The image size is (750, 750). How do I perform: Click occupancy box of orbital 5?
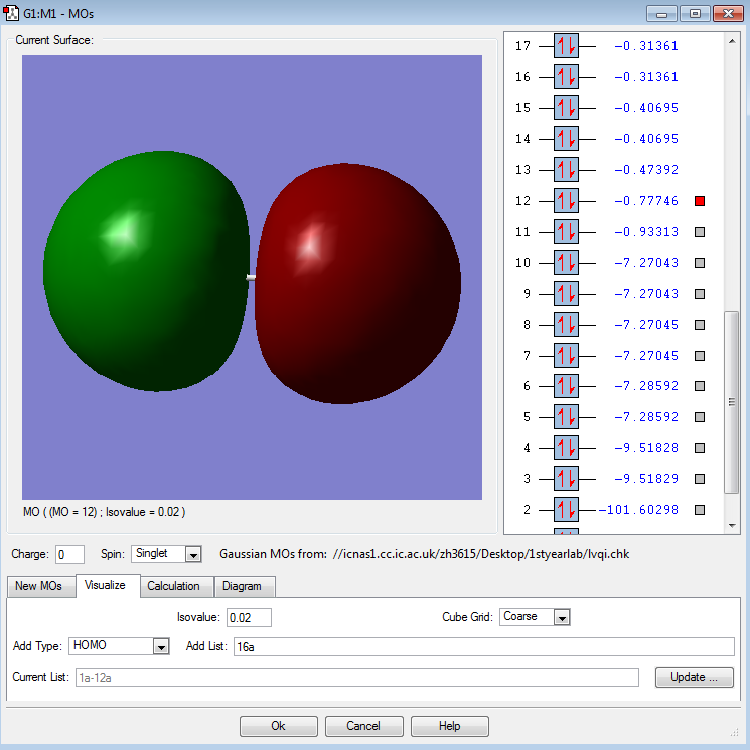(566, 417)
